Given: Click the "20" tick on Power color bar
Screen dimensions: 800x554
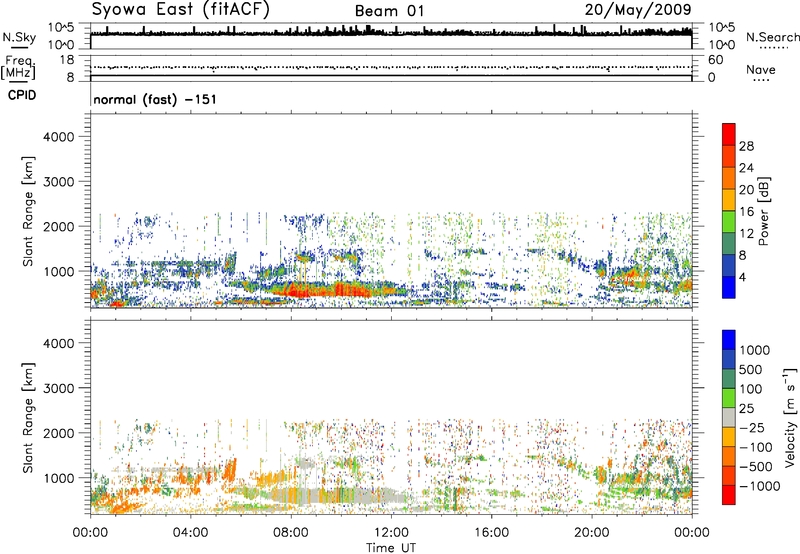Looking at the screenshot, I should click(746, 190).
